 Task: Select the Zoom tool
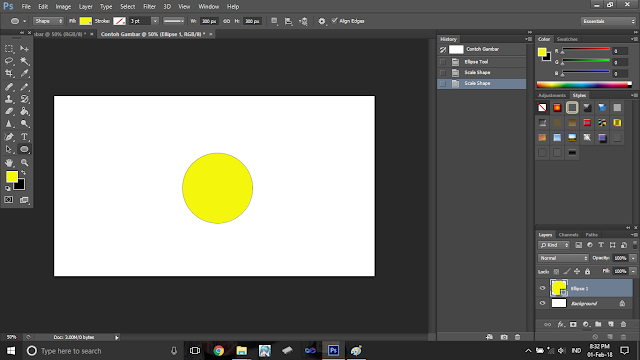(x=24, y=162)
